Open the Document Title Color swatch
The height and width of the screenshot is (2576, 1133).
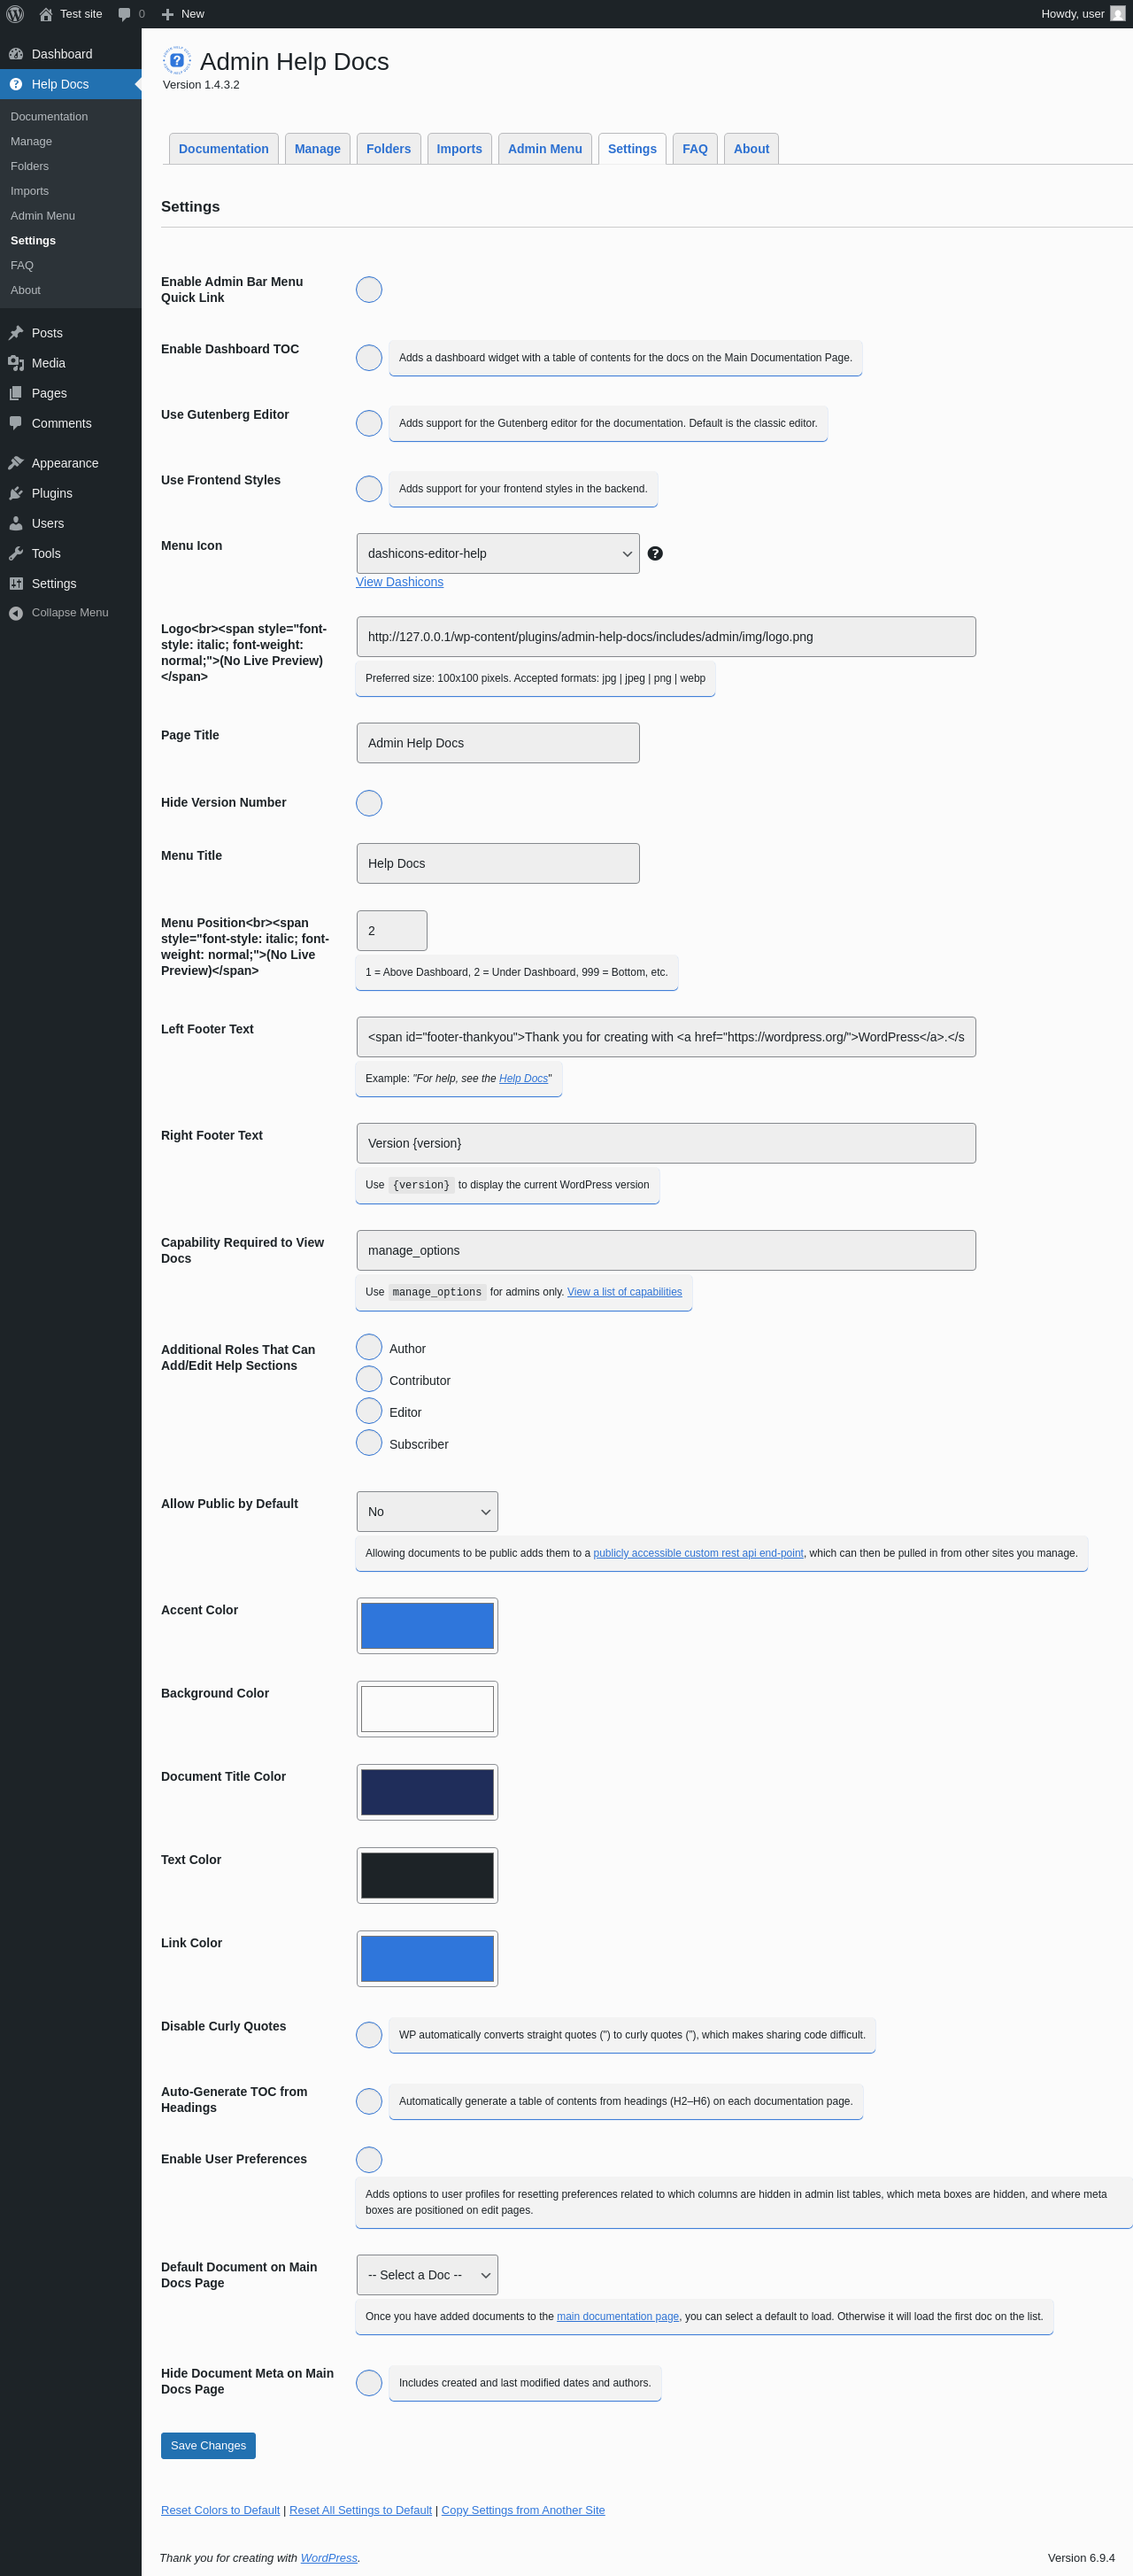[427, 1791]
